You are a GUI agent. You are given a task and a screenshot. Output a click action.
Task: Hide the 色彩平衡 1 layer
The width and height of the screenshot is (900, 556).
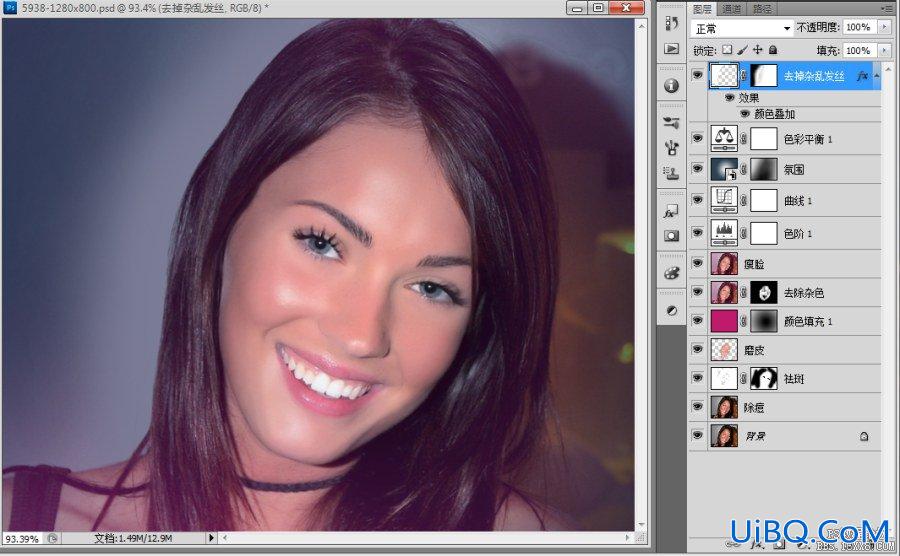(x=697, y=138)
